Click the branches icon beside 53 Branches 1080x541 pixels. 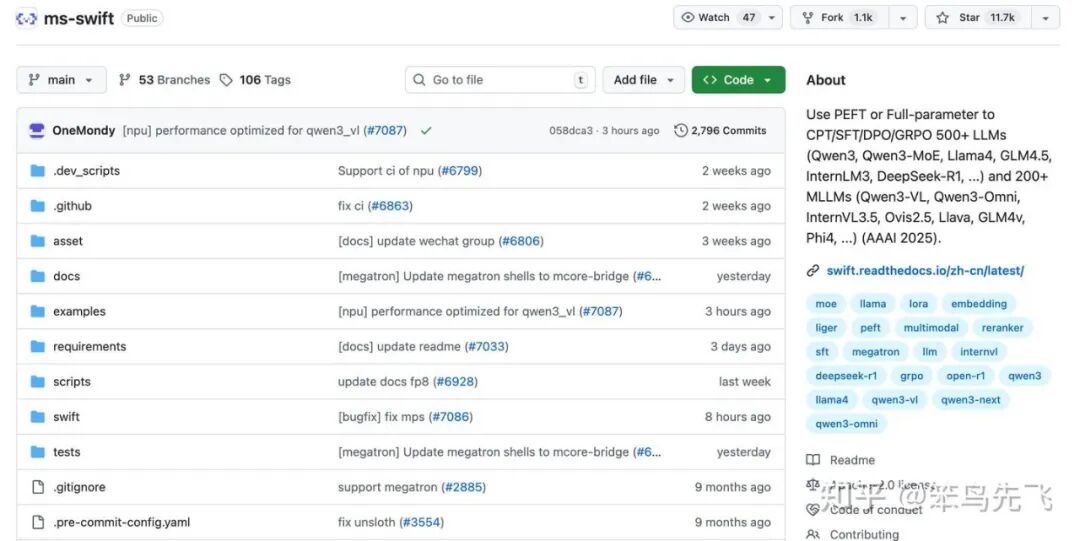pos(125,80)
